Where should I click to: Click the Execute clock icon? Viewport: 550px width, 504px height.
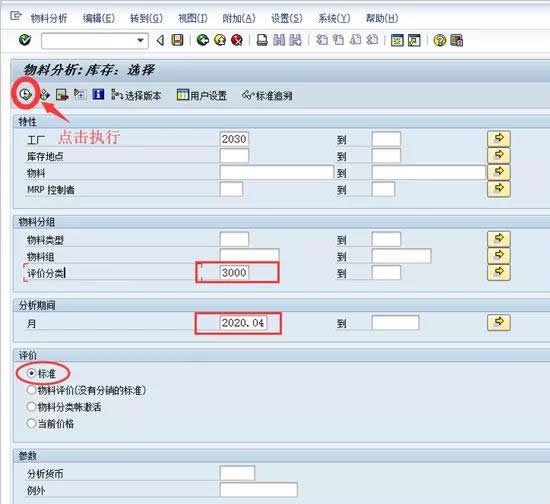pos(25,95)
